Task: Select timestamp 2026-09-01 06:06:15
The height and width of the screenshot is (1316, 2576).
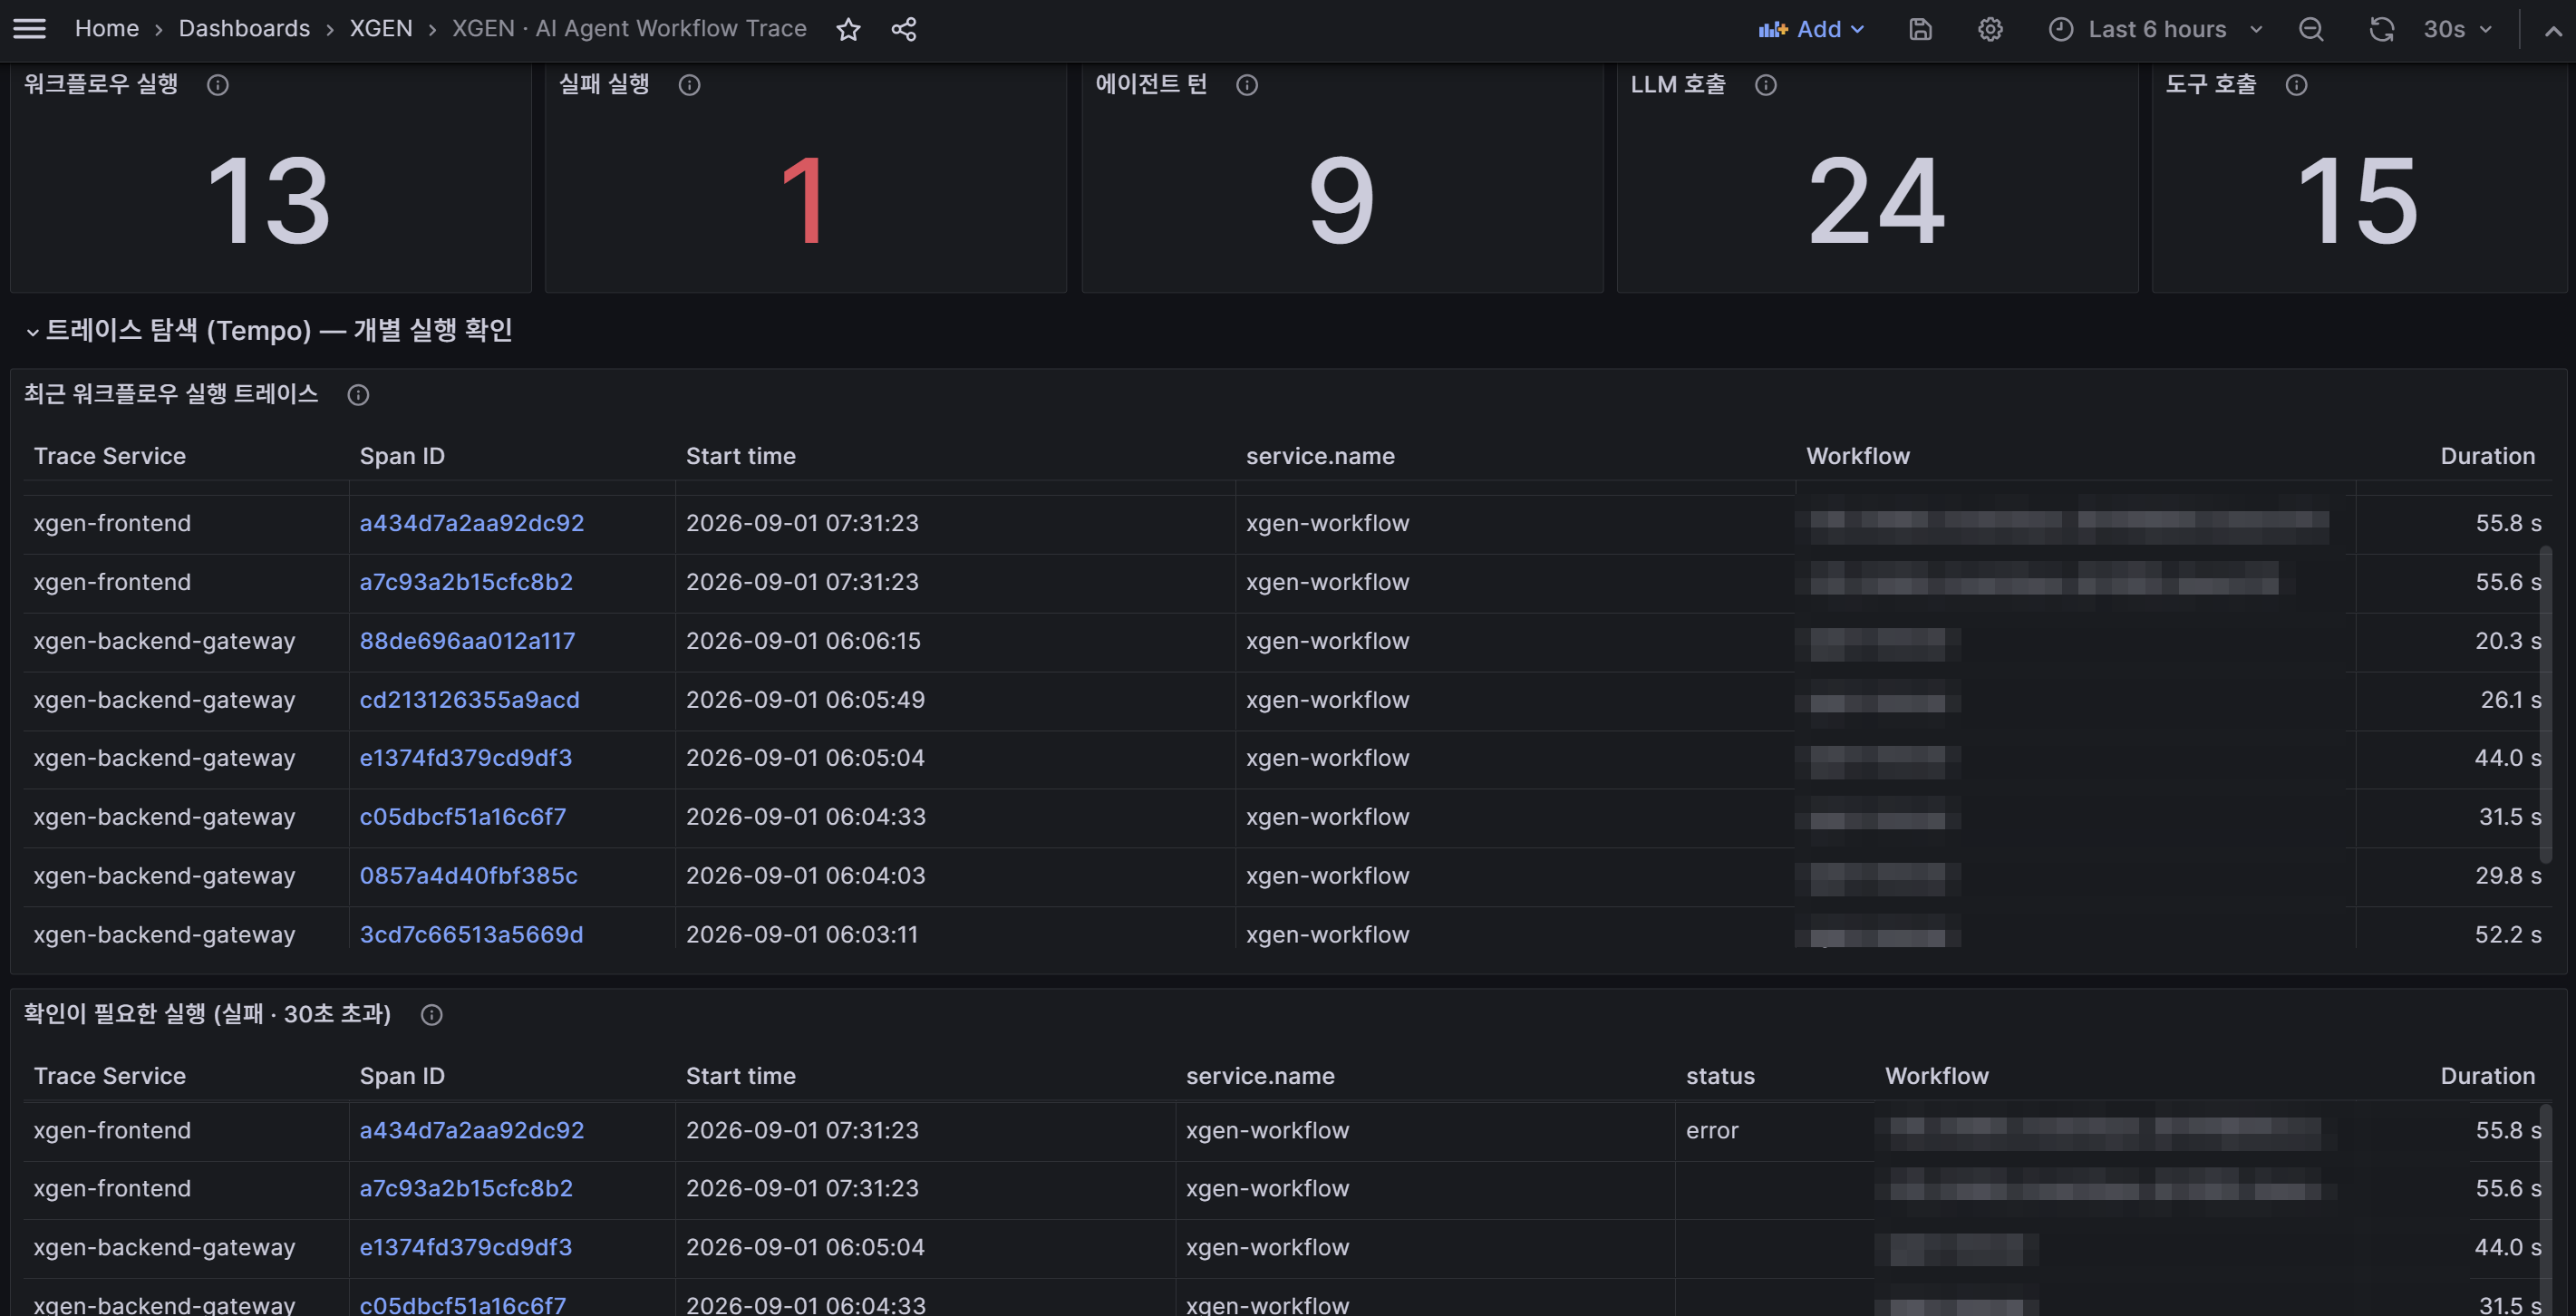Action: pos(803,641)
